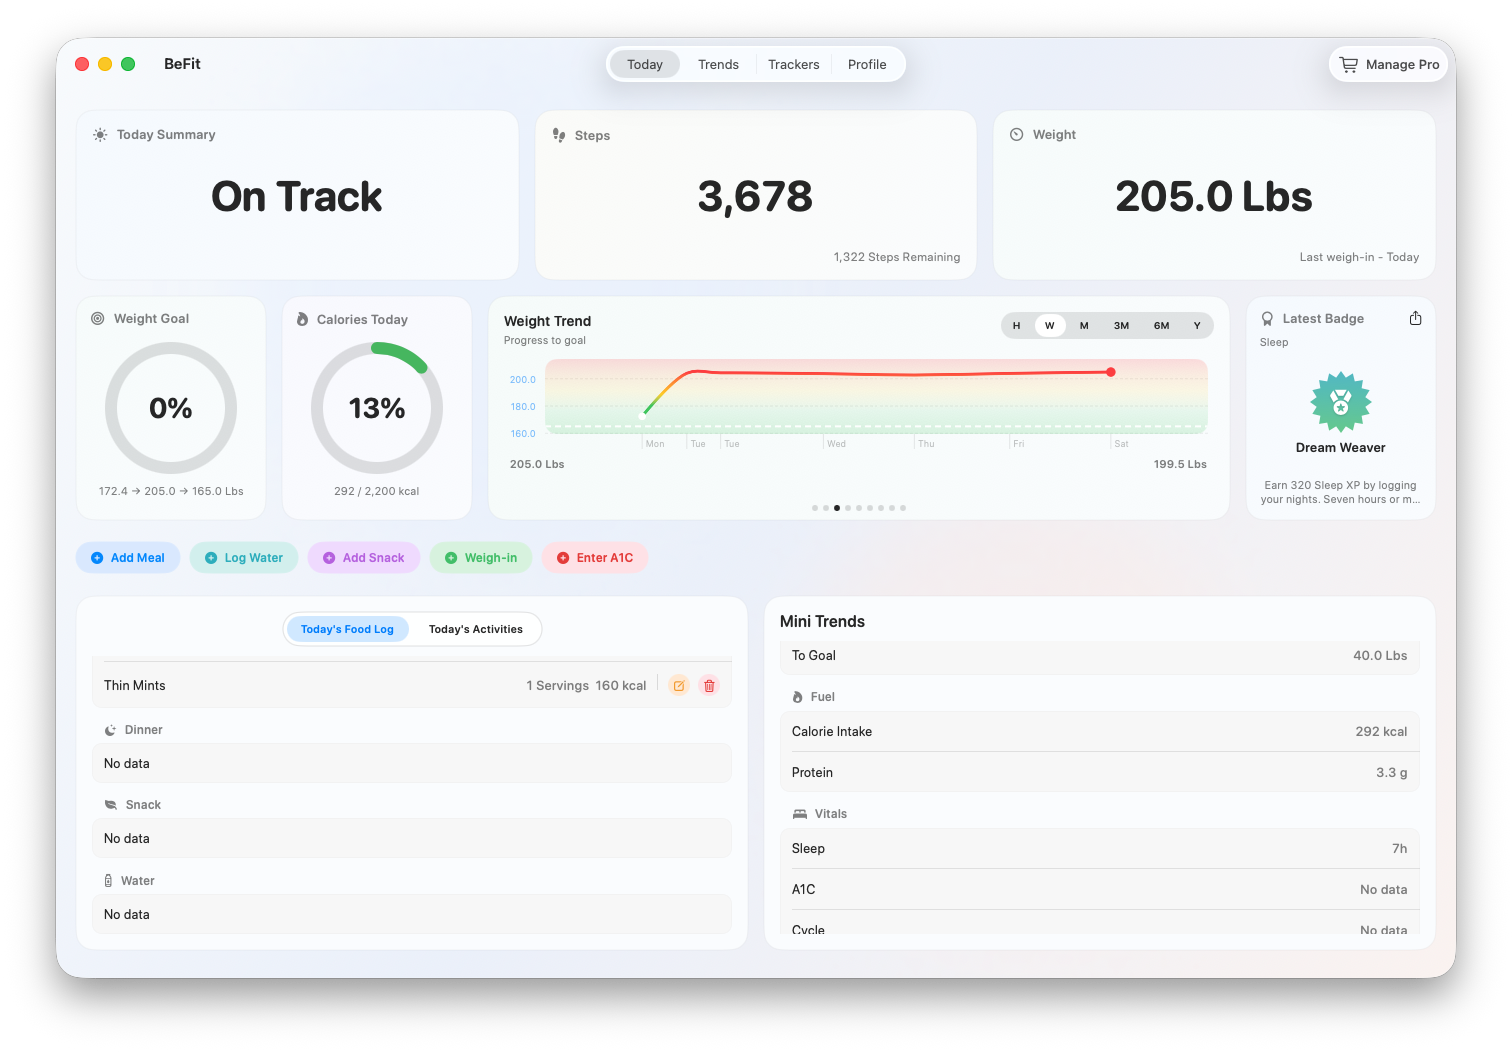Click the medal icon beside Latest Badge
1512x1052 pixels.
pyautogui.click(x=1267, y=318)
